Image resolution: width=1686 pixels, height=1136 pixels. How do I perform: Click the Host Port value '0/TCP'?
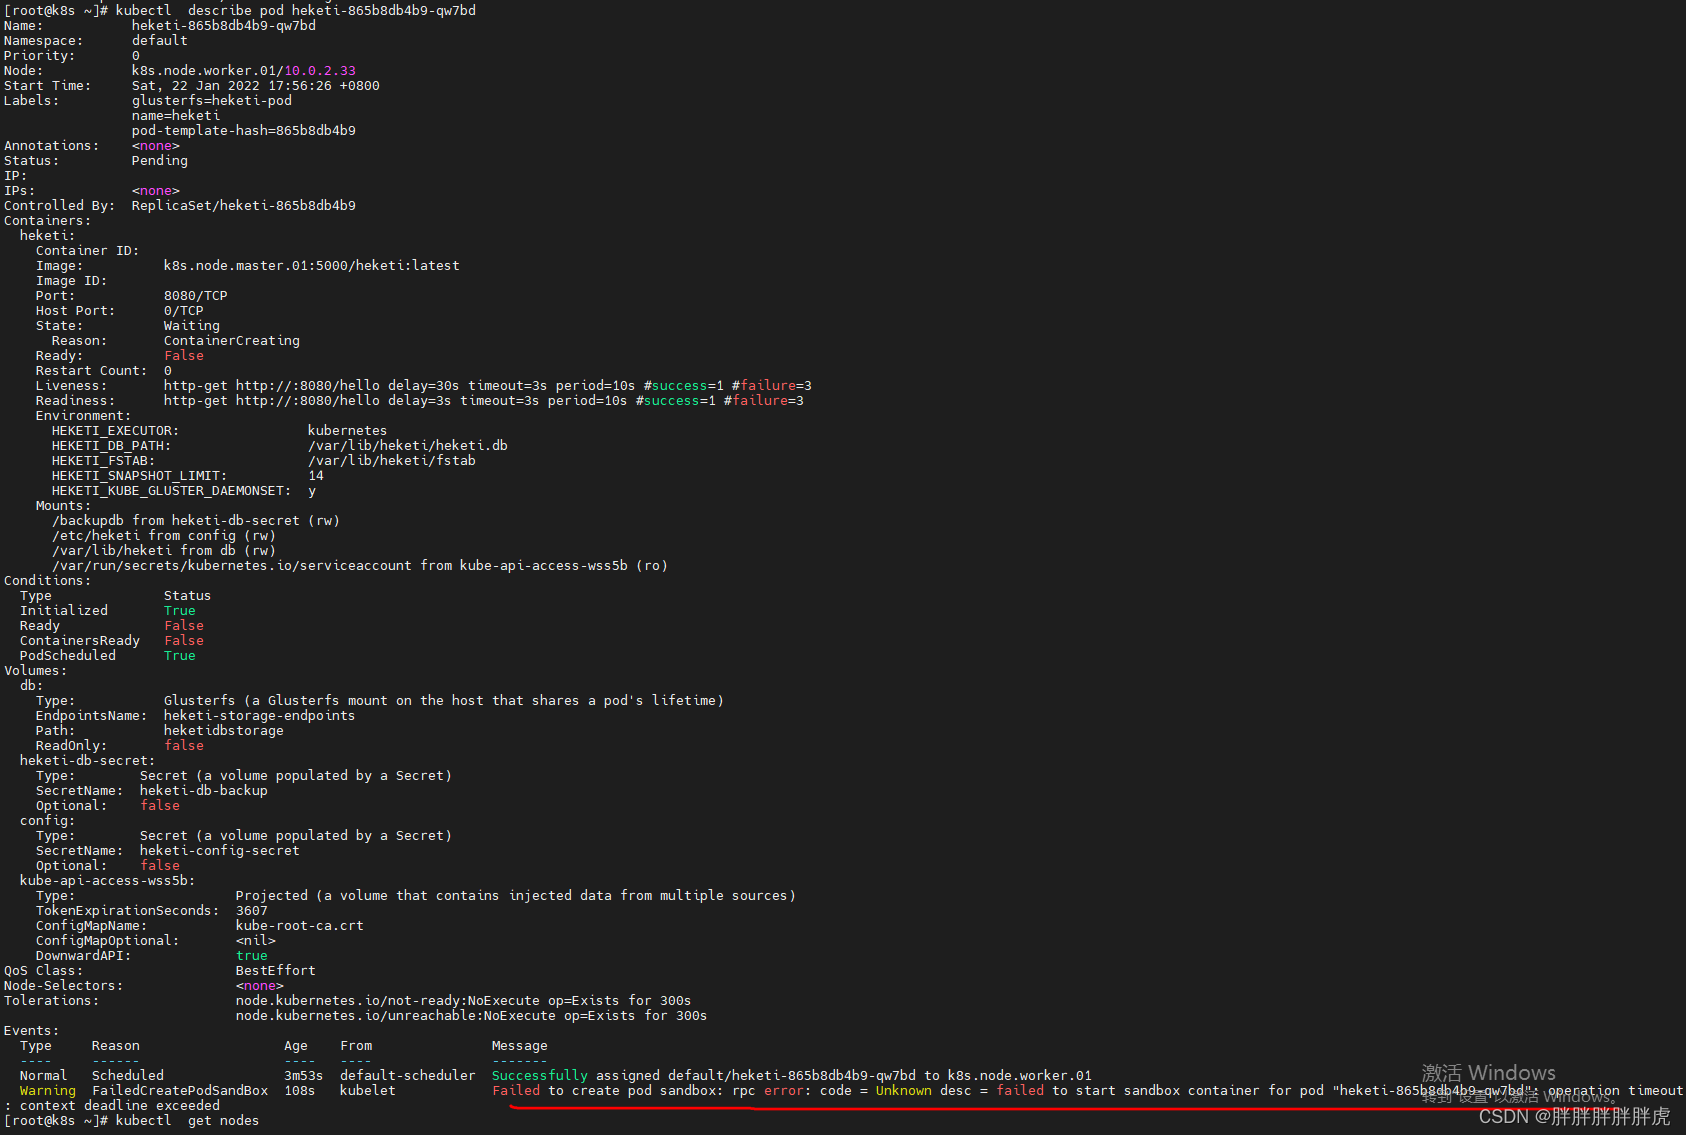point(184,311)
